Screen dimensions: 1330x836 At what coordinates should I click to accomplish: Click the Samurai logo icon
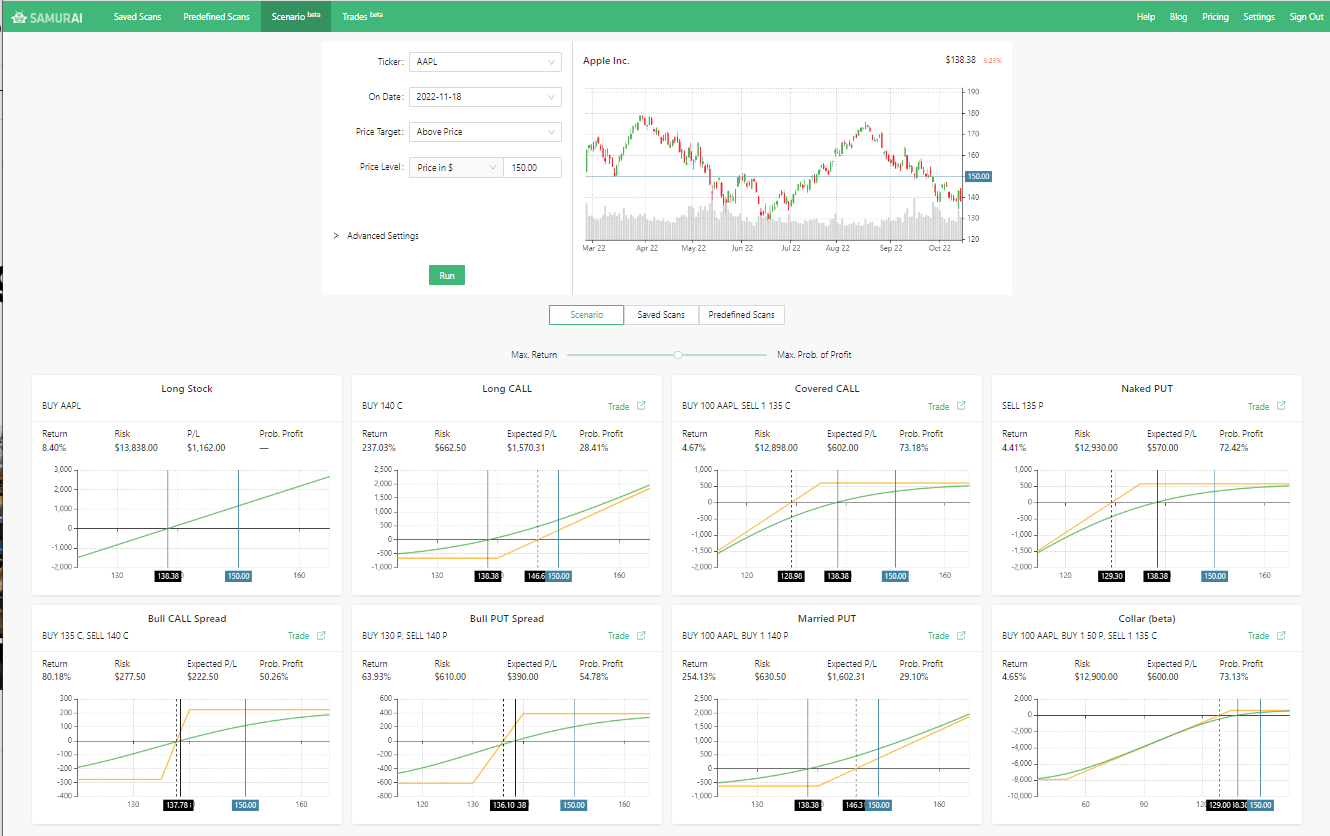click(x=19, y=17)
